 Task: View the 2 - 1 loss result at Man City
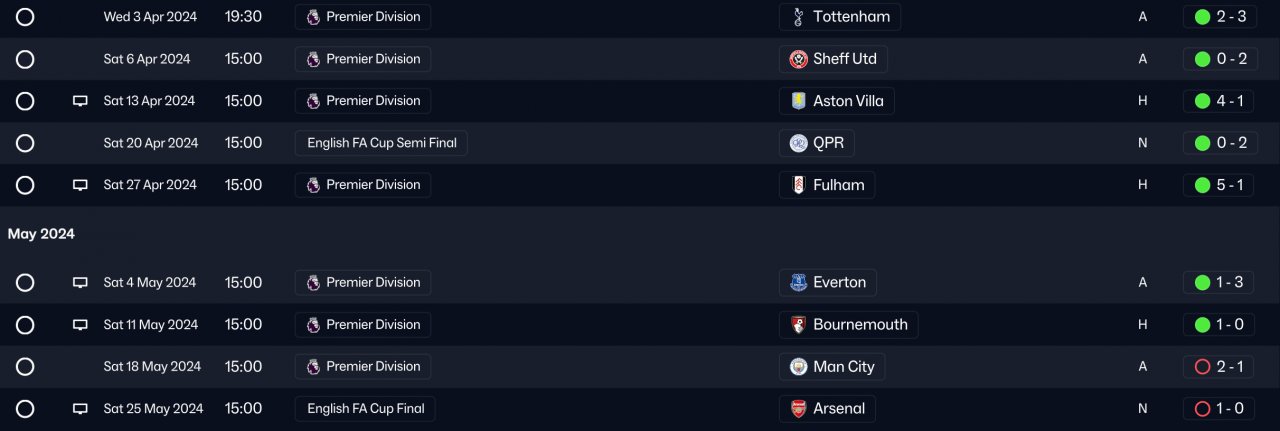pos(1218,367)
